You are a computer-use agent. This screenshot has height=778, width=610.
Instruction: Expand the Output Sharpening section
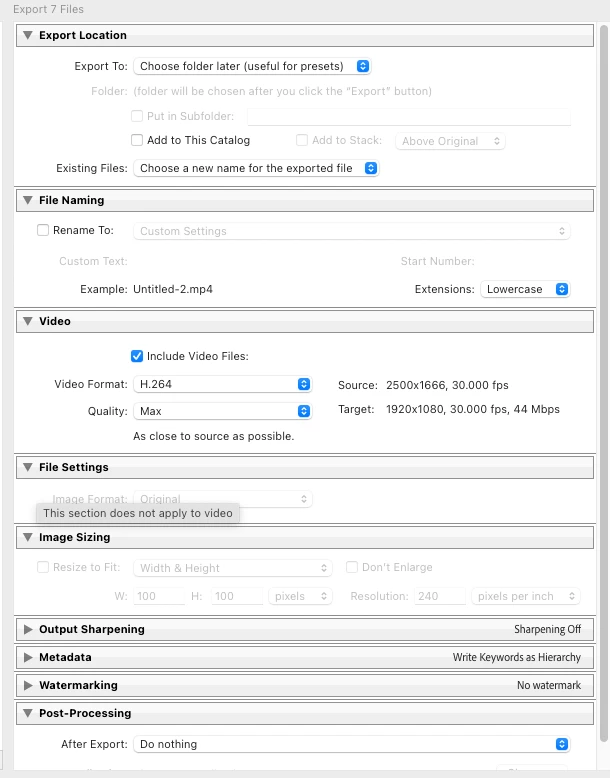28,629
